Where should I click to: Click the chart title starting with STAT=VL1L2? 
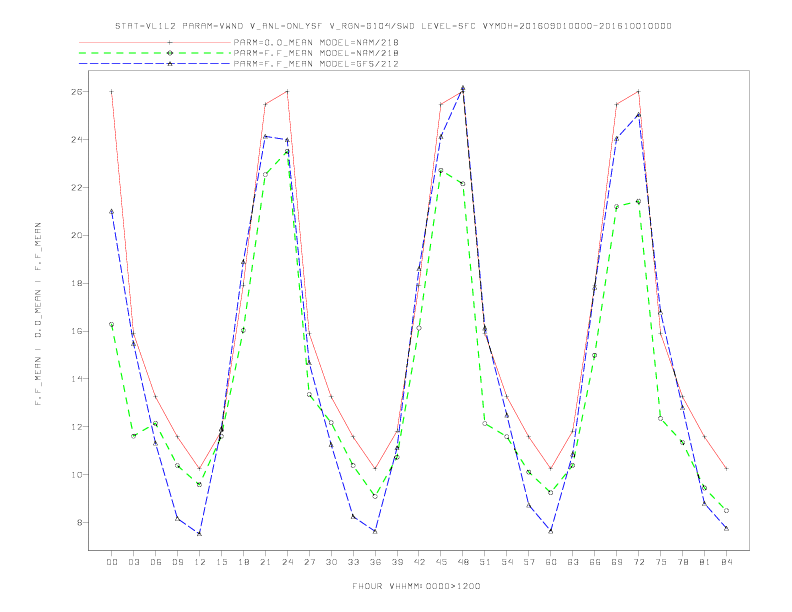coord(393,26)
